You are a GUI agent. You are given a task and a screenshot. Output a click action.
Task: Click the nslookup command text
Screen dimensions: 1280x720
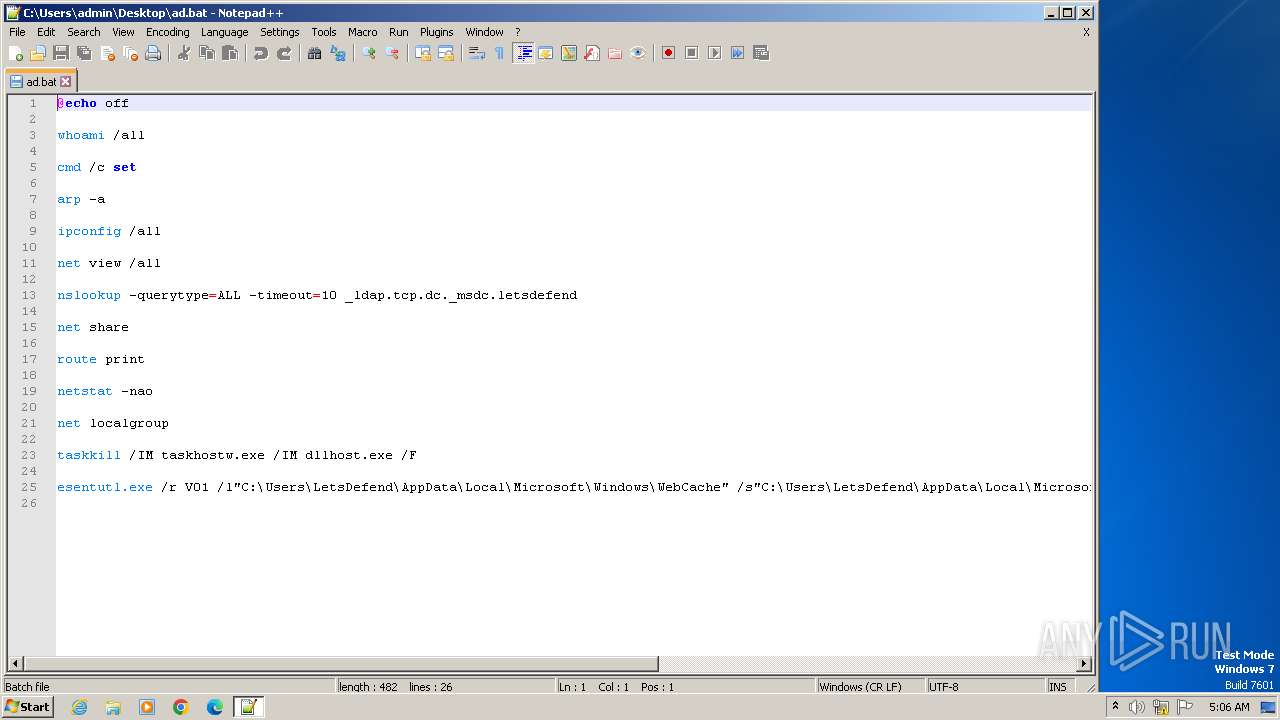click(x=89, y=295)
